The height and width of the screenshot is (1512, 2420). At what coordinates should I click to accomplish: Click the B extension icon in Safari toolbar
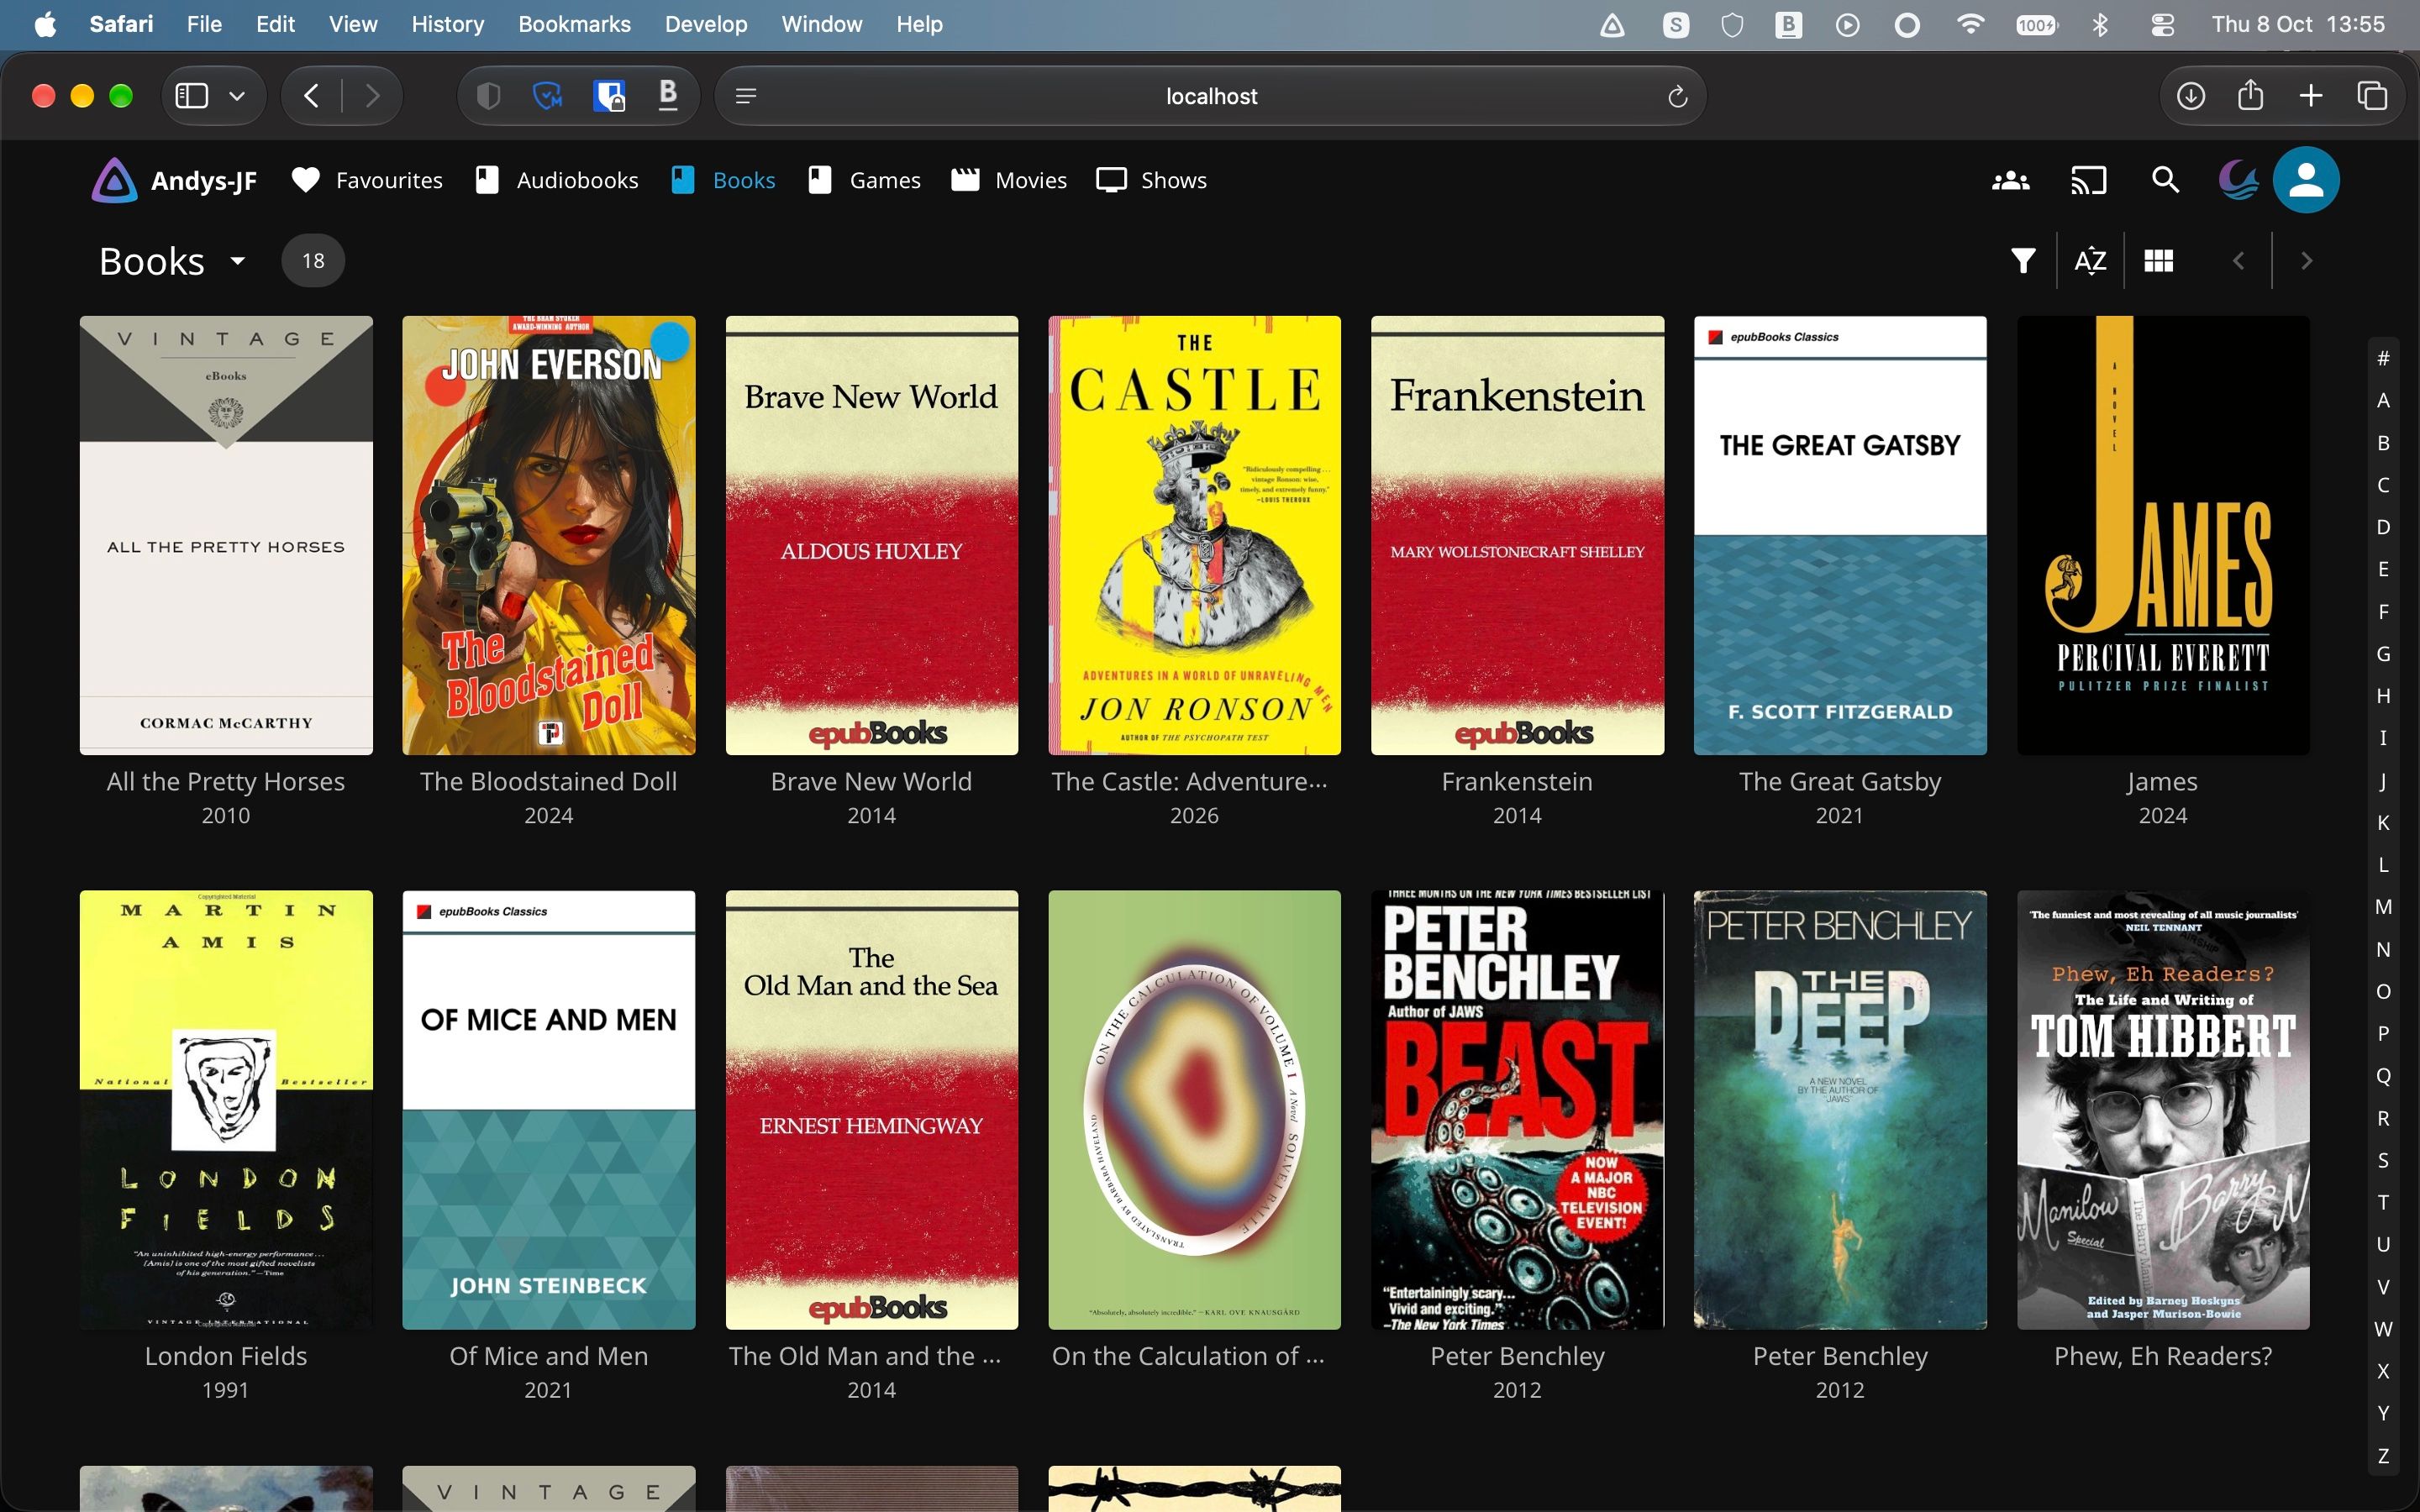tap(668, 95)
